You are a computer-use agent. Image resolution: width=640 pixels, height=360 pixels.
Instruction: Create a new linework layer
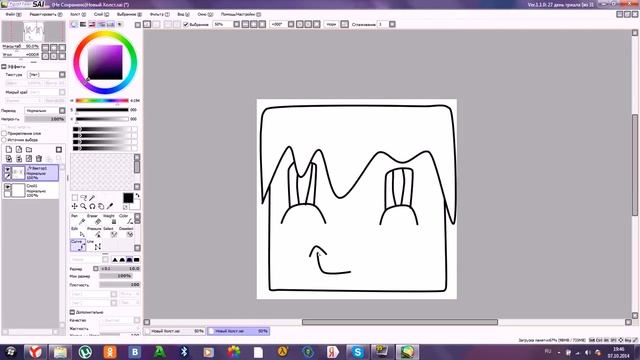19,150
